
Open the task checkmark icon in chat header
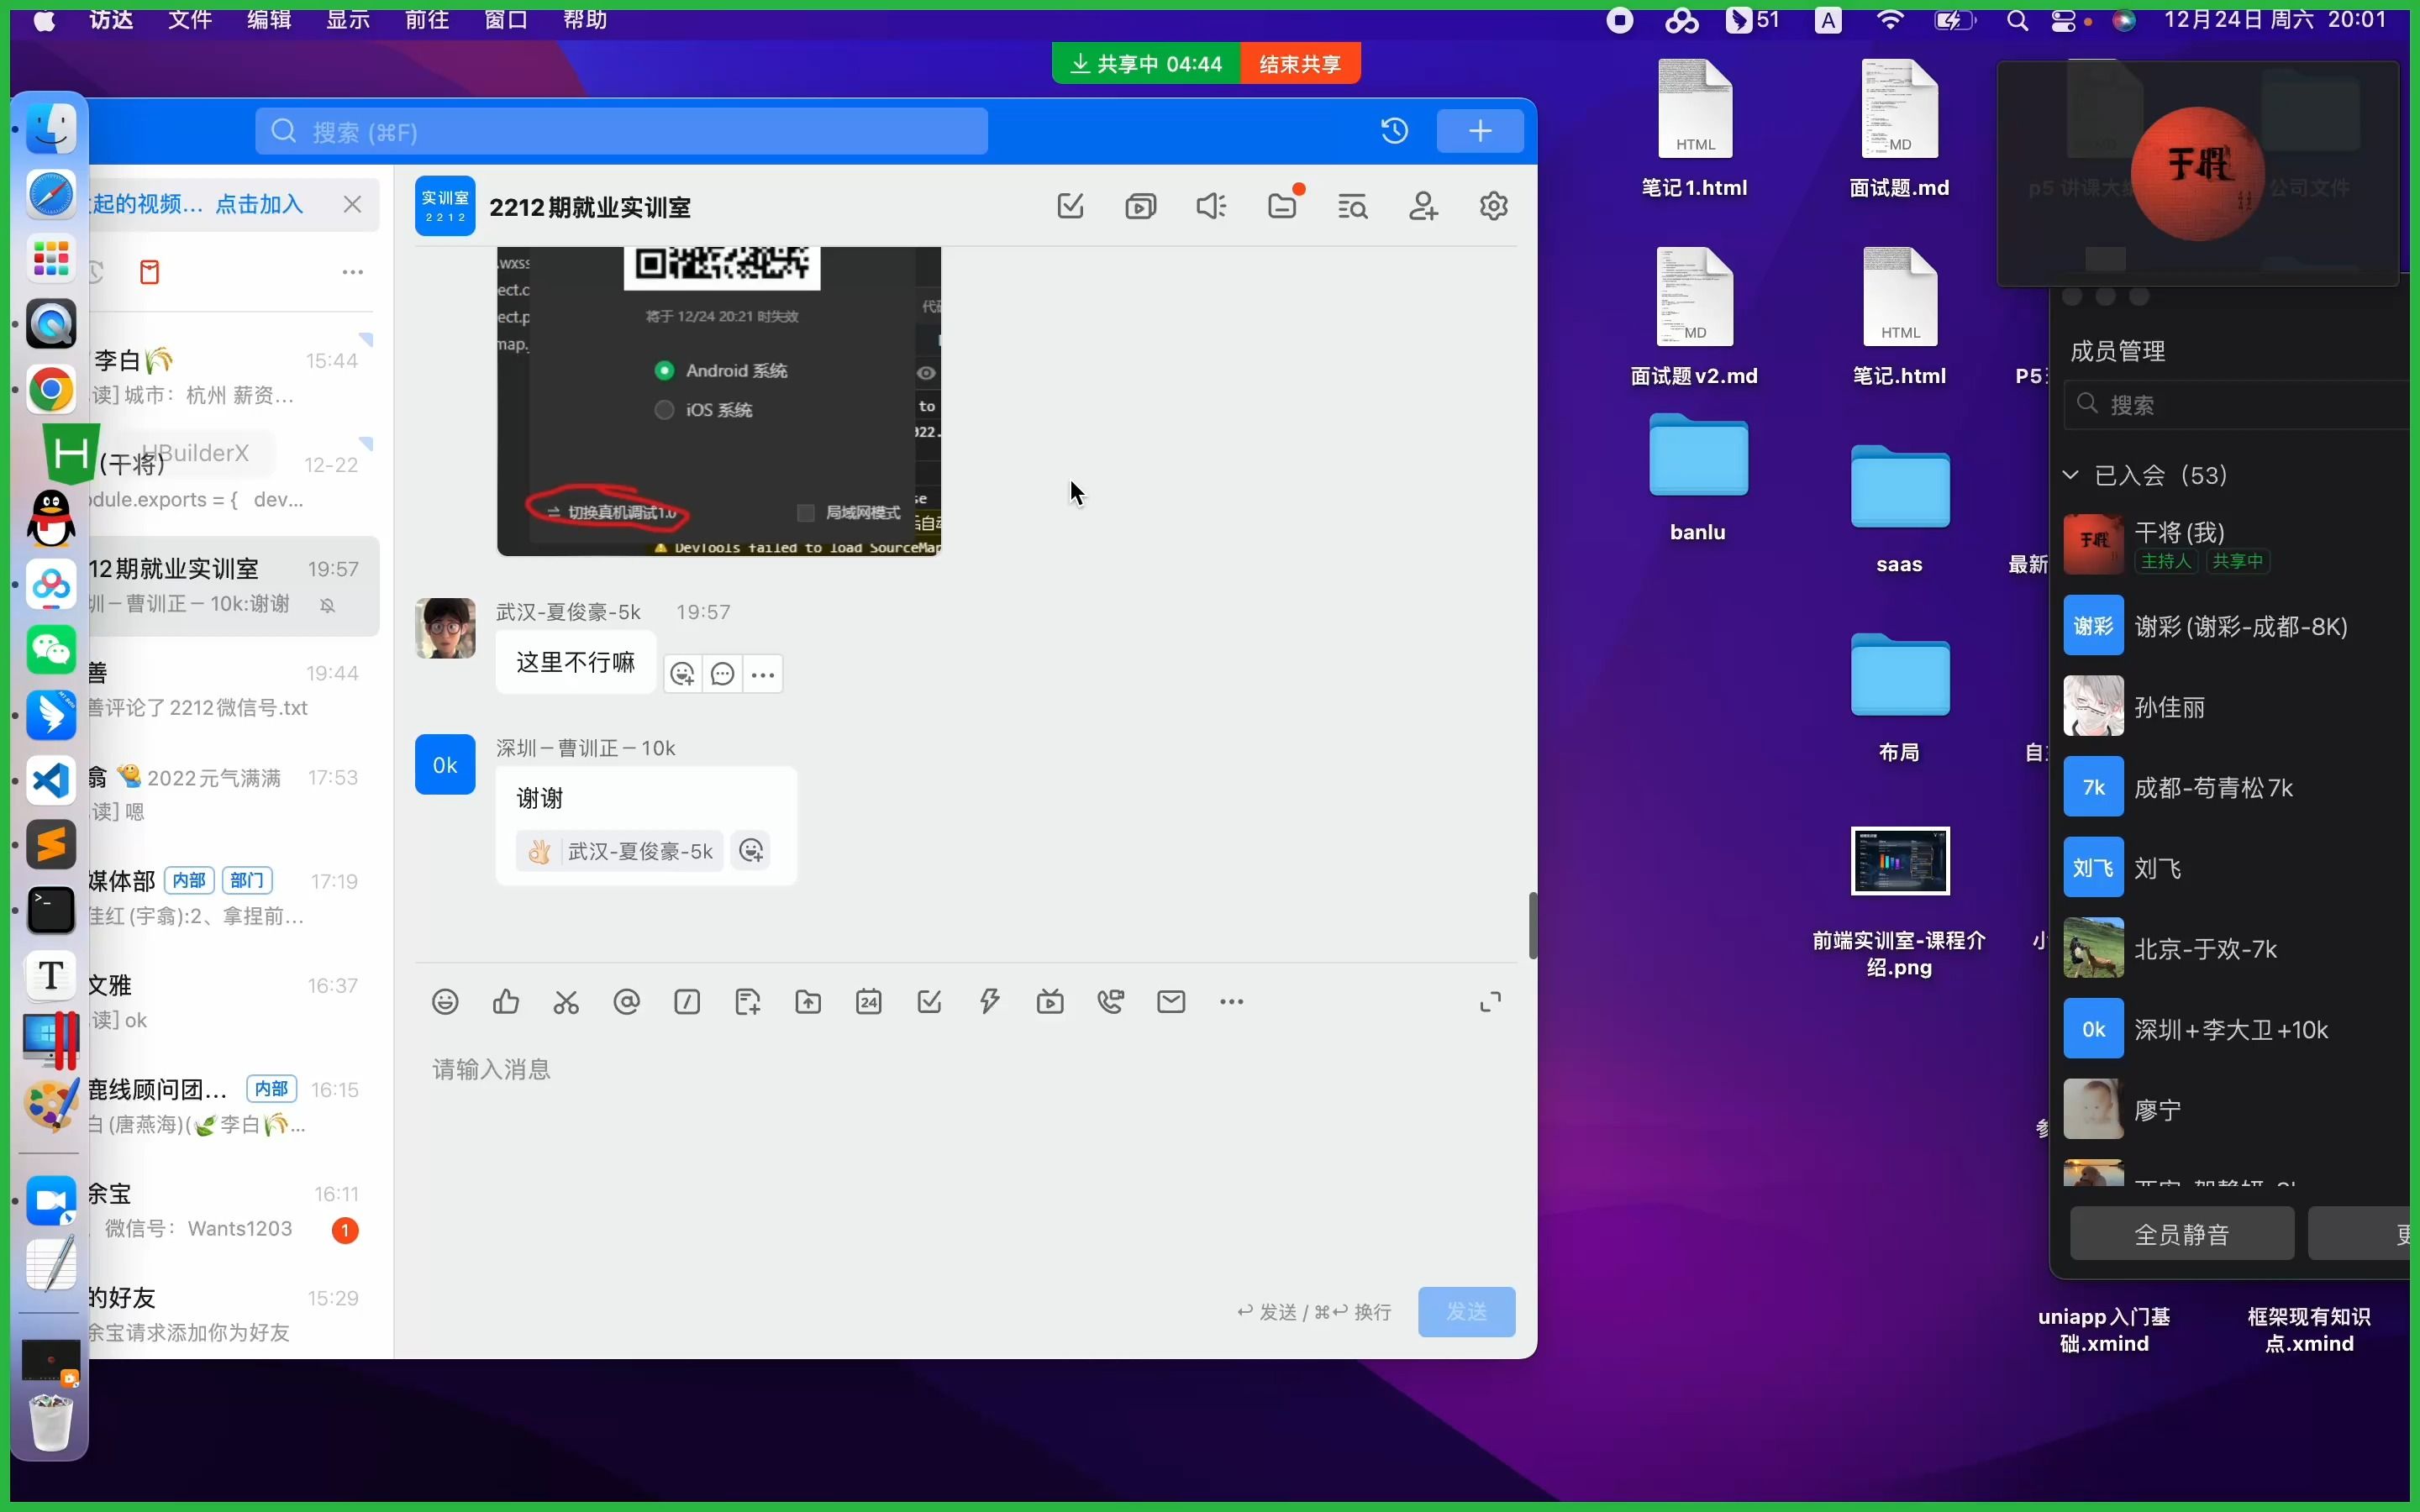click(x=1070, y=206)
